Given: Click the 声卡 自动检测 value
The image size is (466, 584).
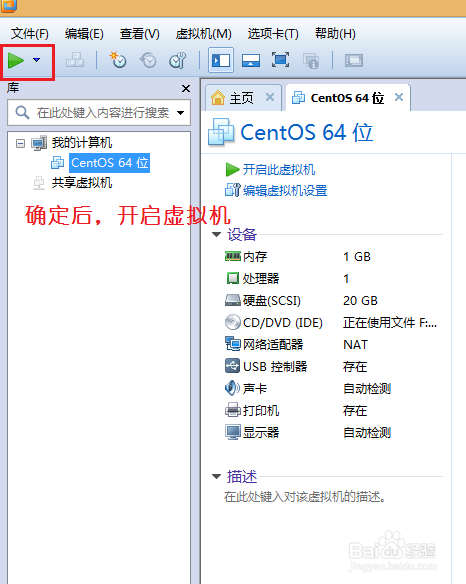Looking at the screenshot, I should tap(367, 389).
